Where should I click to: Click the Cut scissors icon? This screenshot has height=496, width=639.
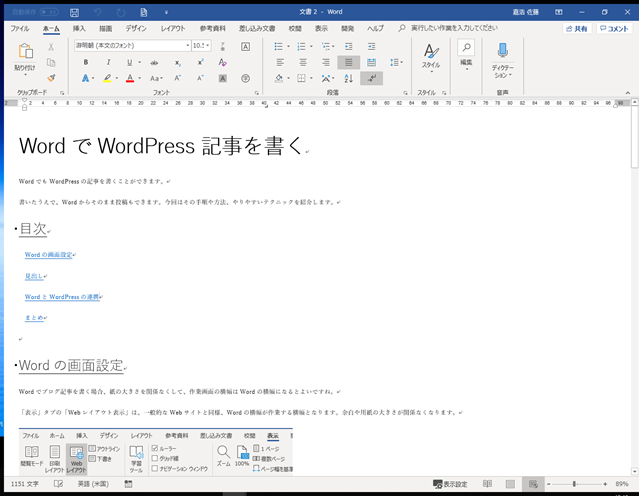click(51, 46)
